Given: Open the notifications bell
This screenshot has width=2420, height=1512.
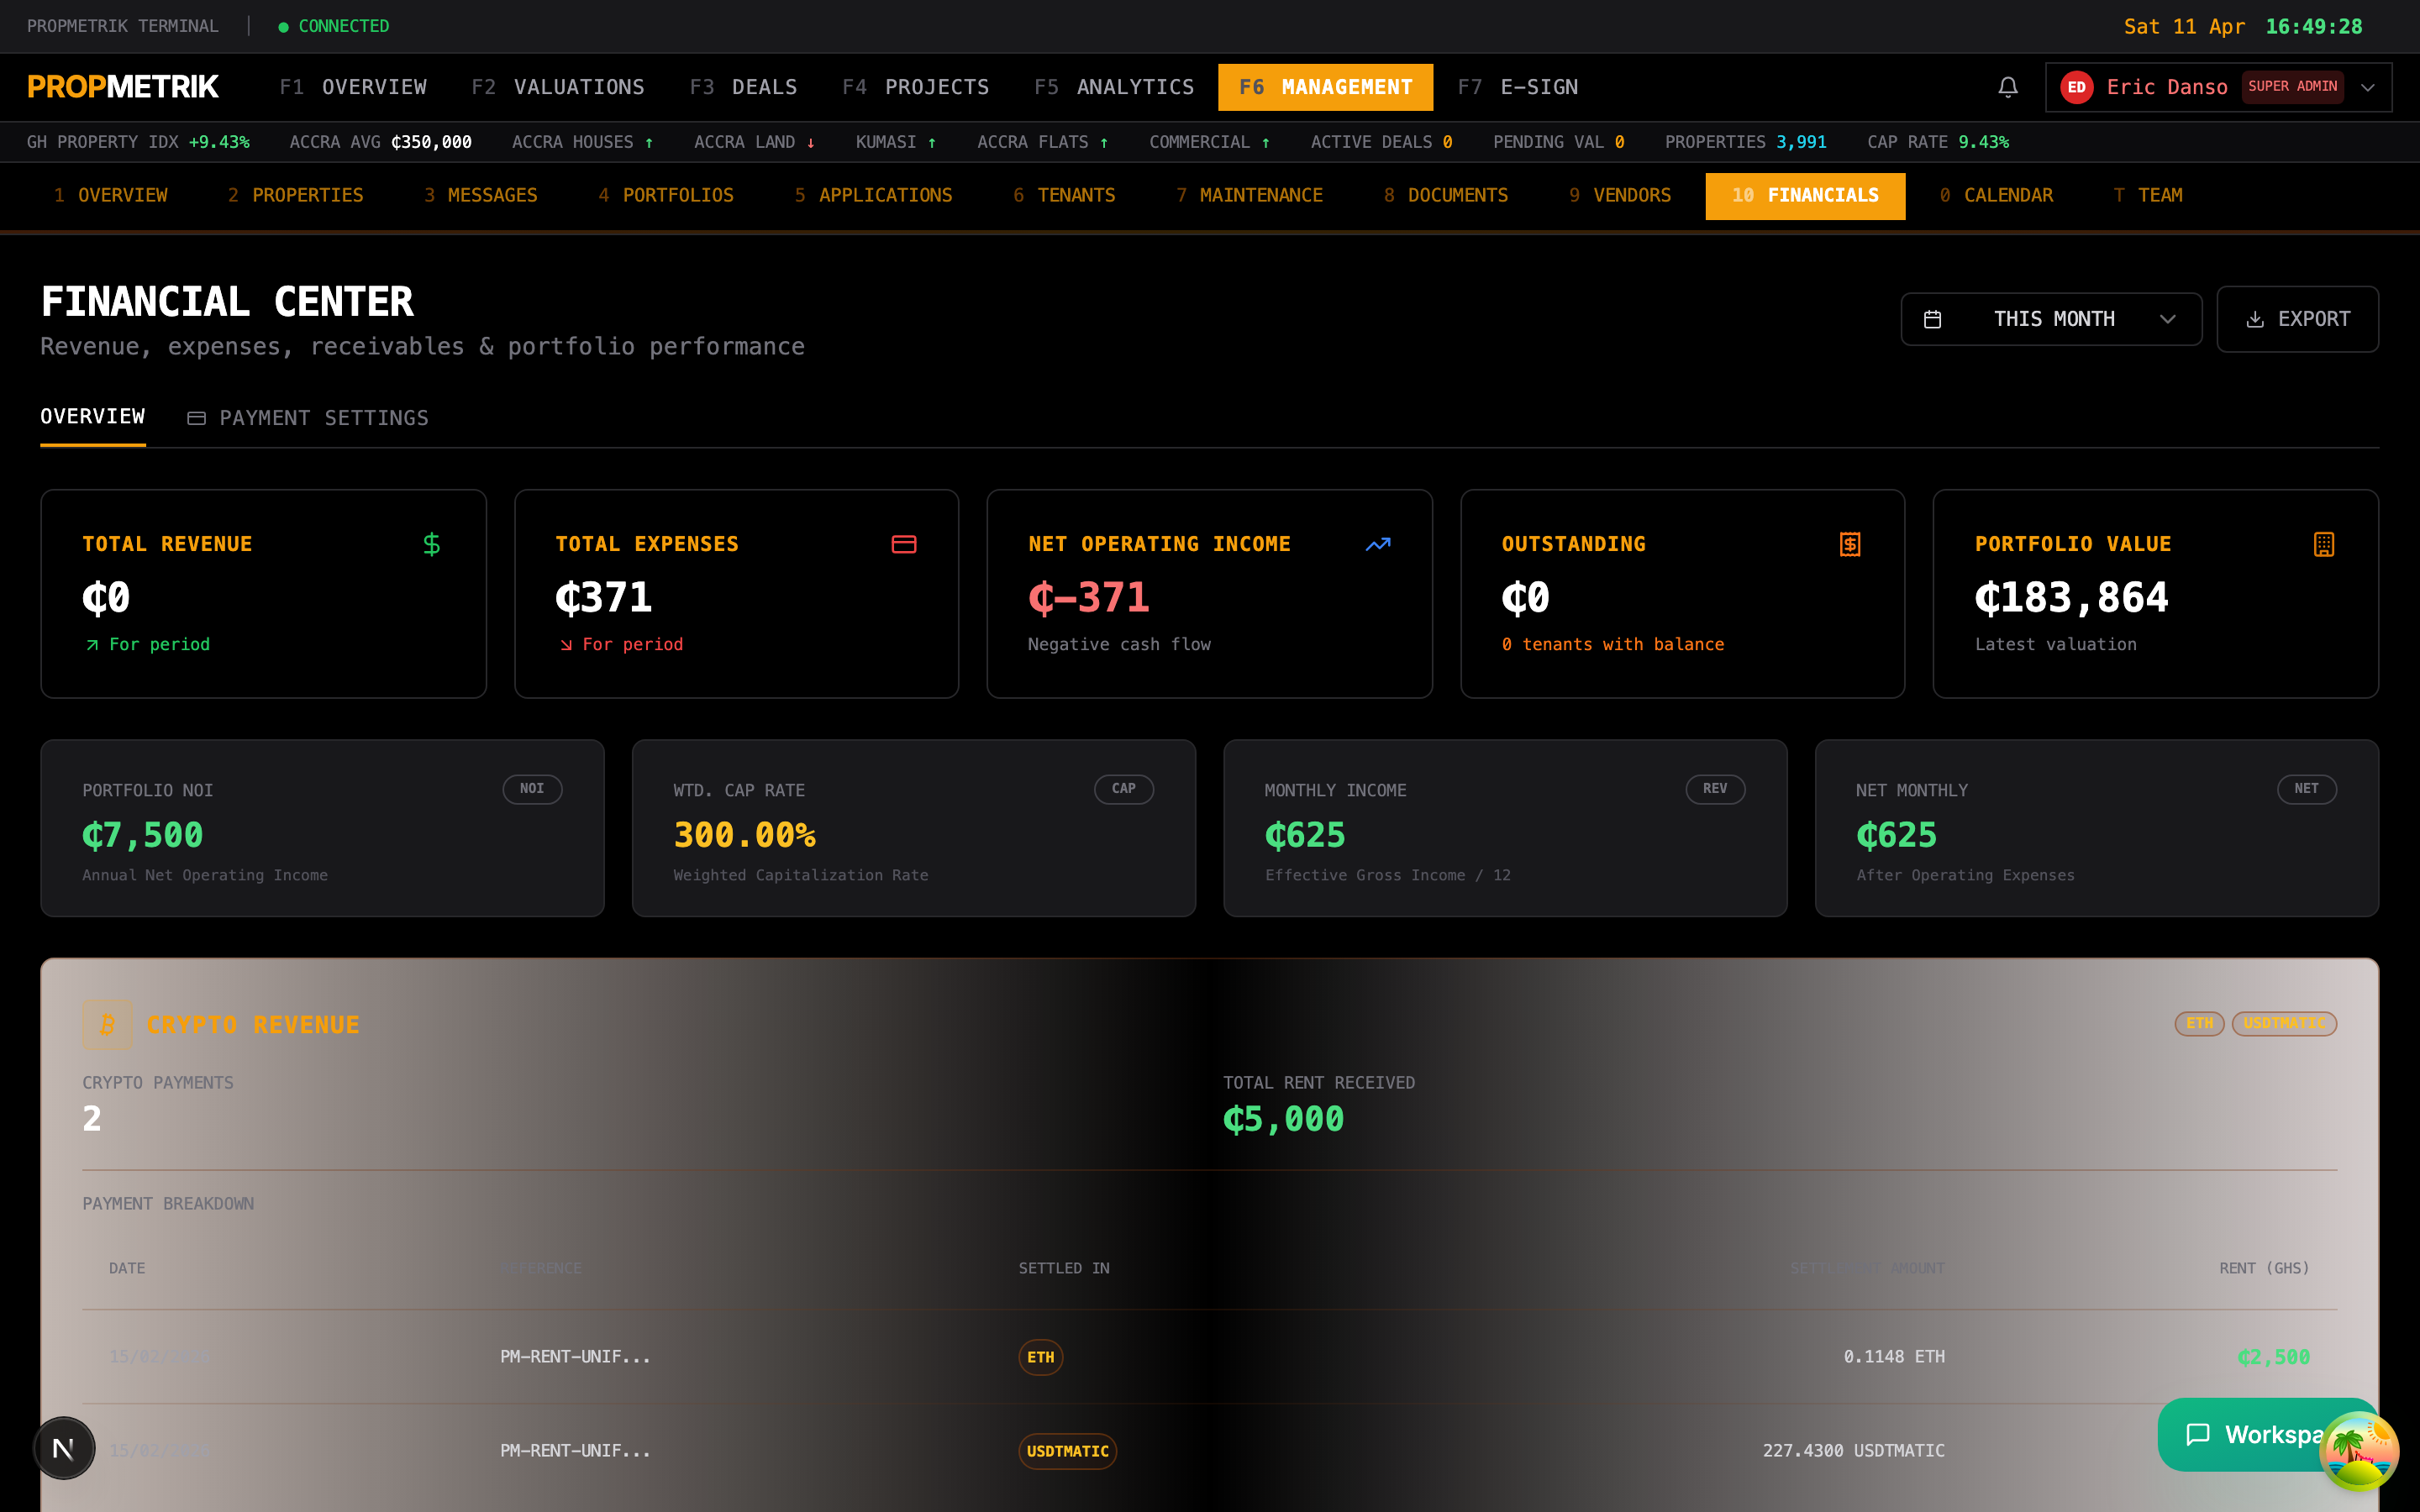Looking at the screenshot, I should point(2007,87).
